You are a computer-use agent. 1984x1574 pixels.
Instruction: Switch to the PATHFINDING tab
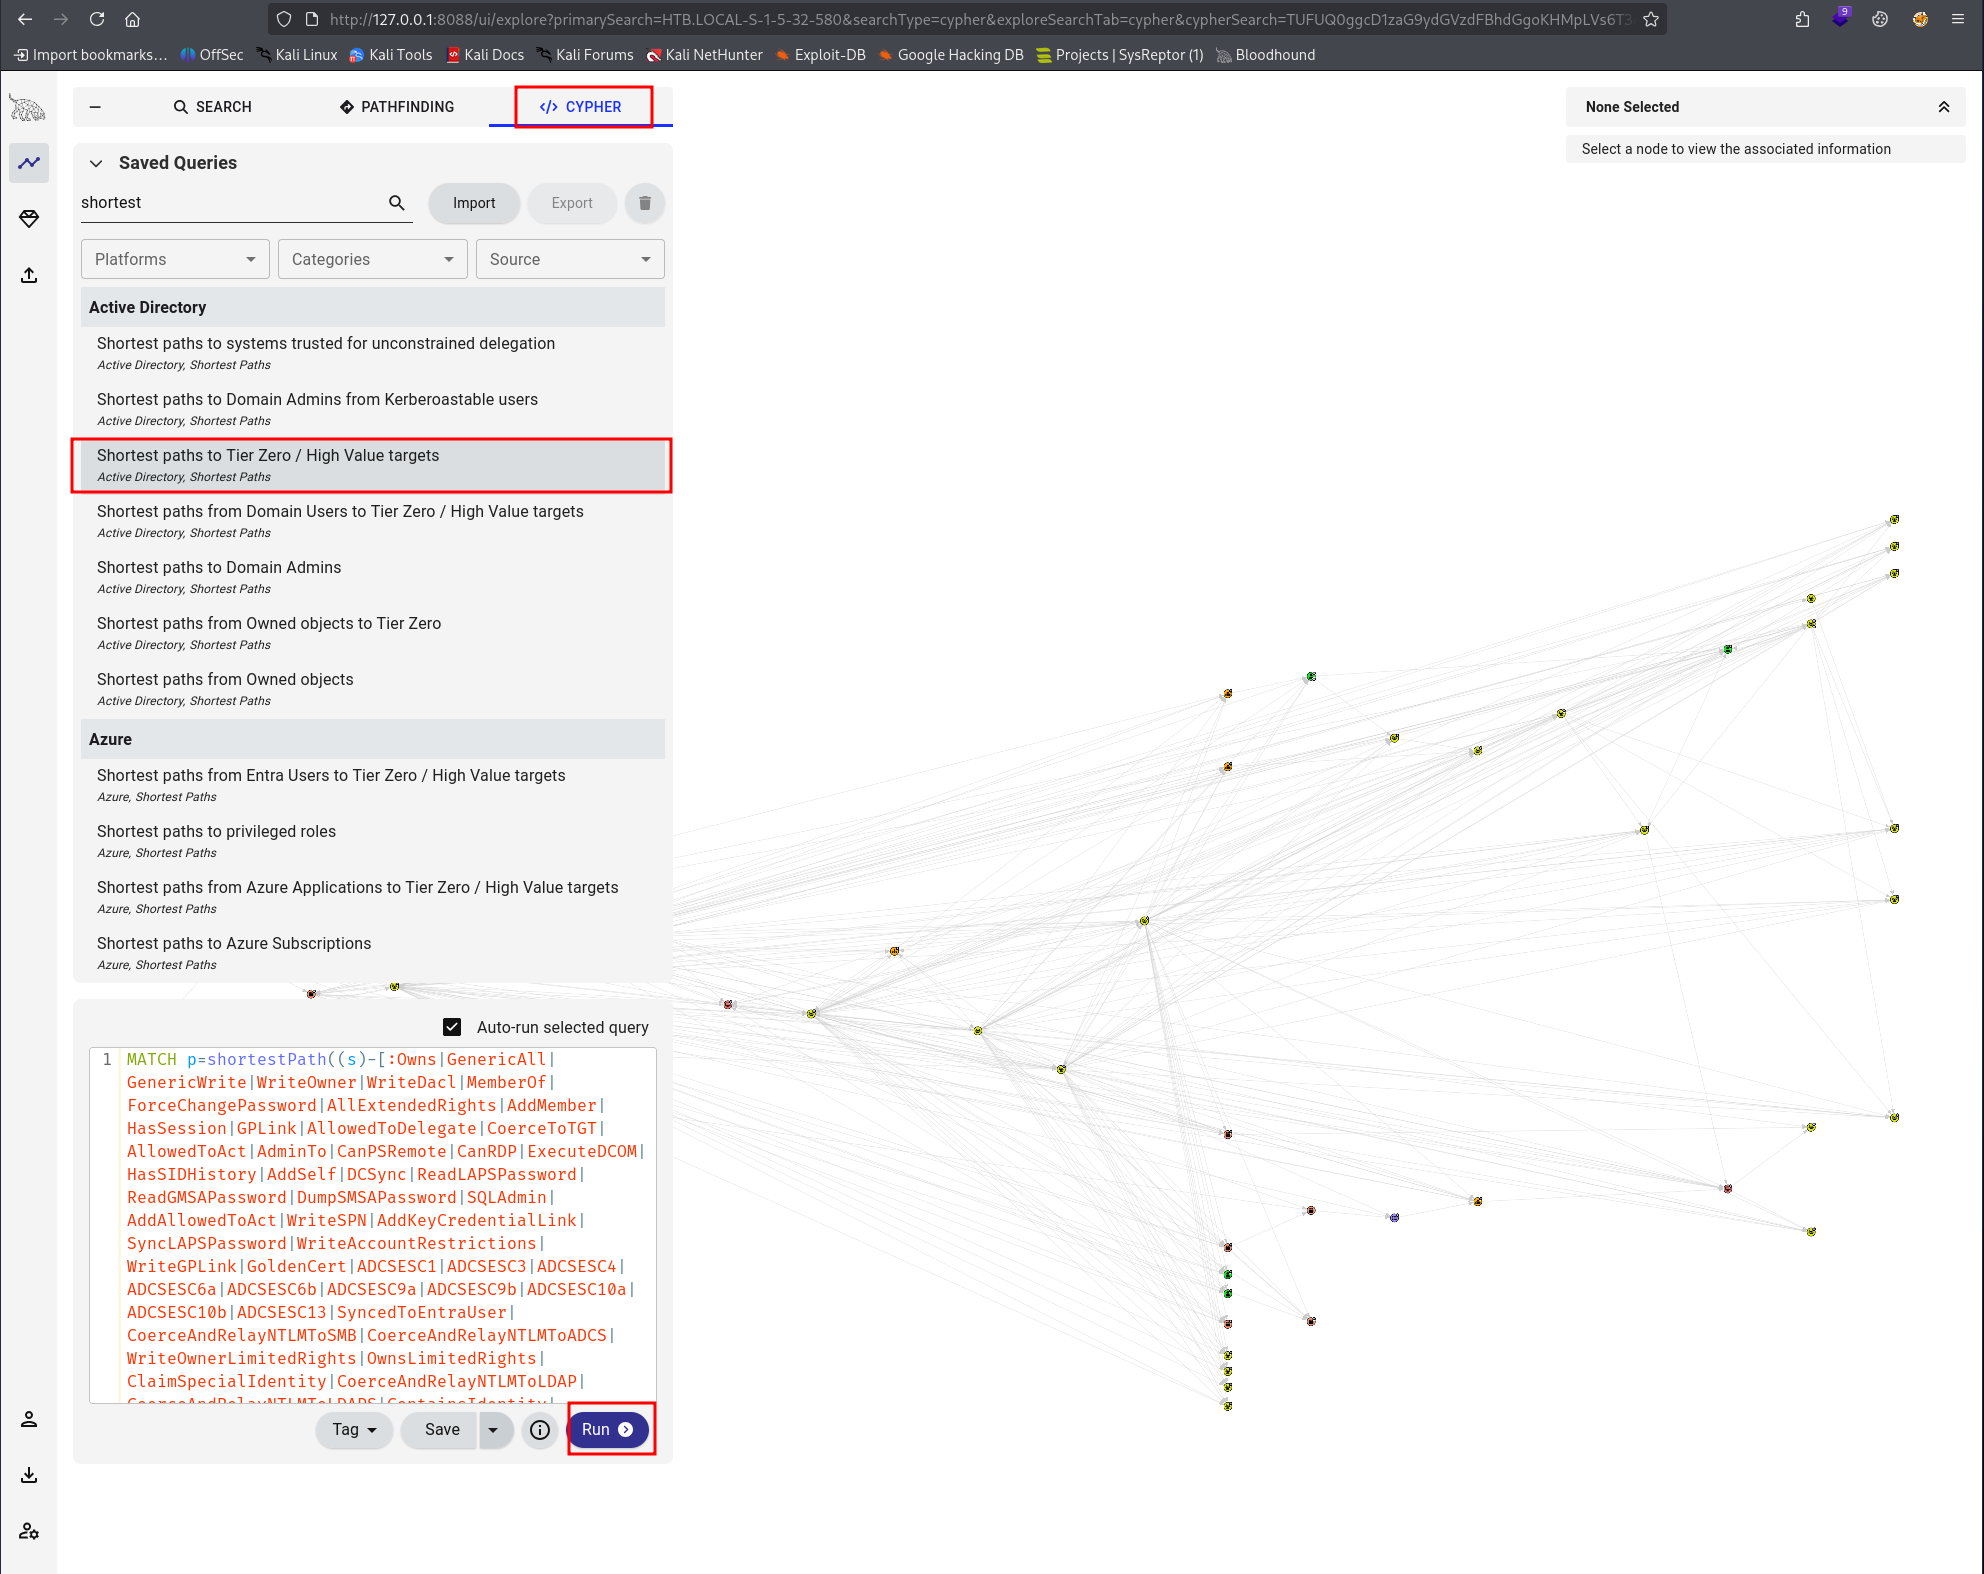396,106
